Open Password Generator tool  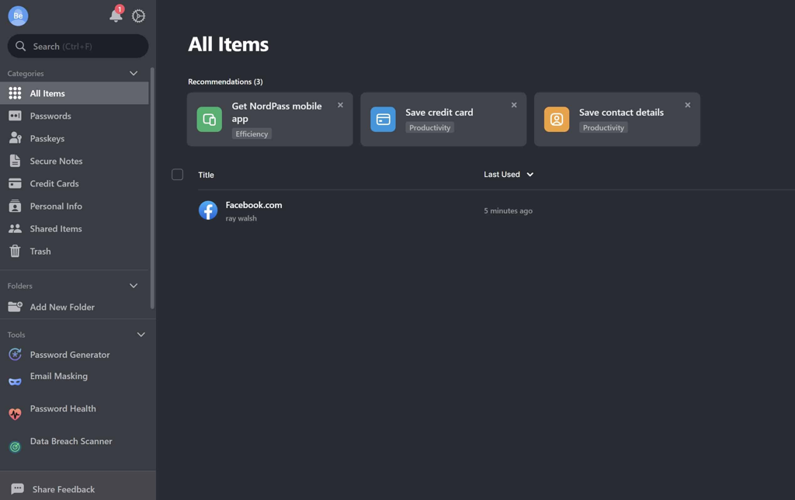click(69, 355)
